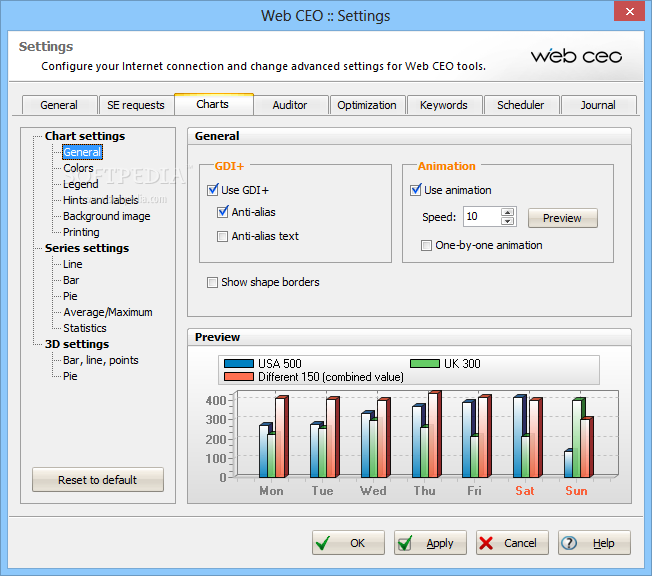The width and height of the screenshot is (652, 576).
Task: Click the Mon label on chart axis
Action: pos(272,491)
